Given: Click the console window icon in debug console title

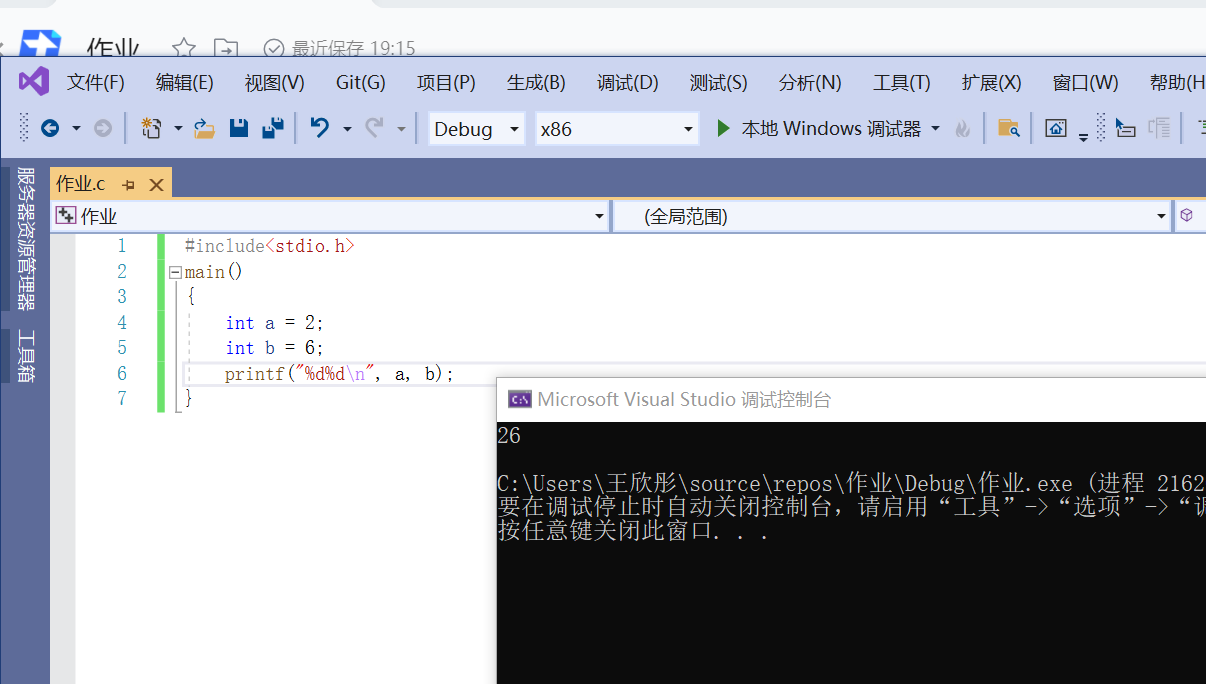Looking at the screenshot, I should click(519, 399).
